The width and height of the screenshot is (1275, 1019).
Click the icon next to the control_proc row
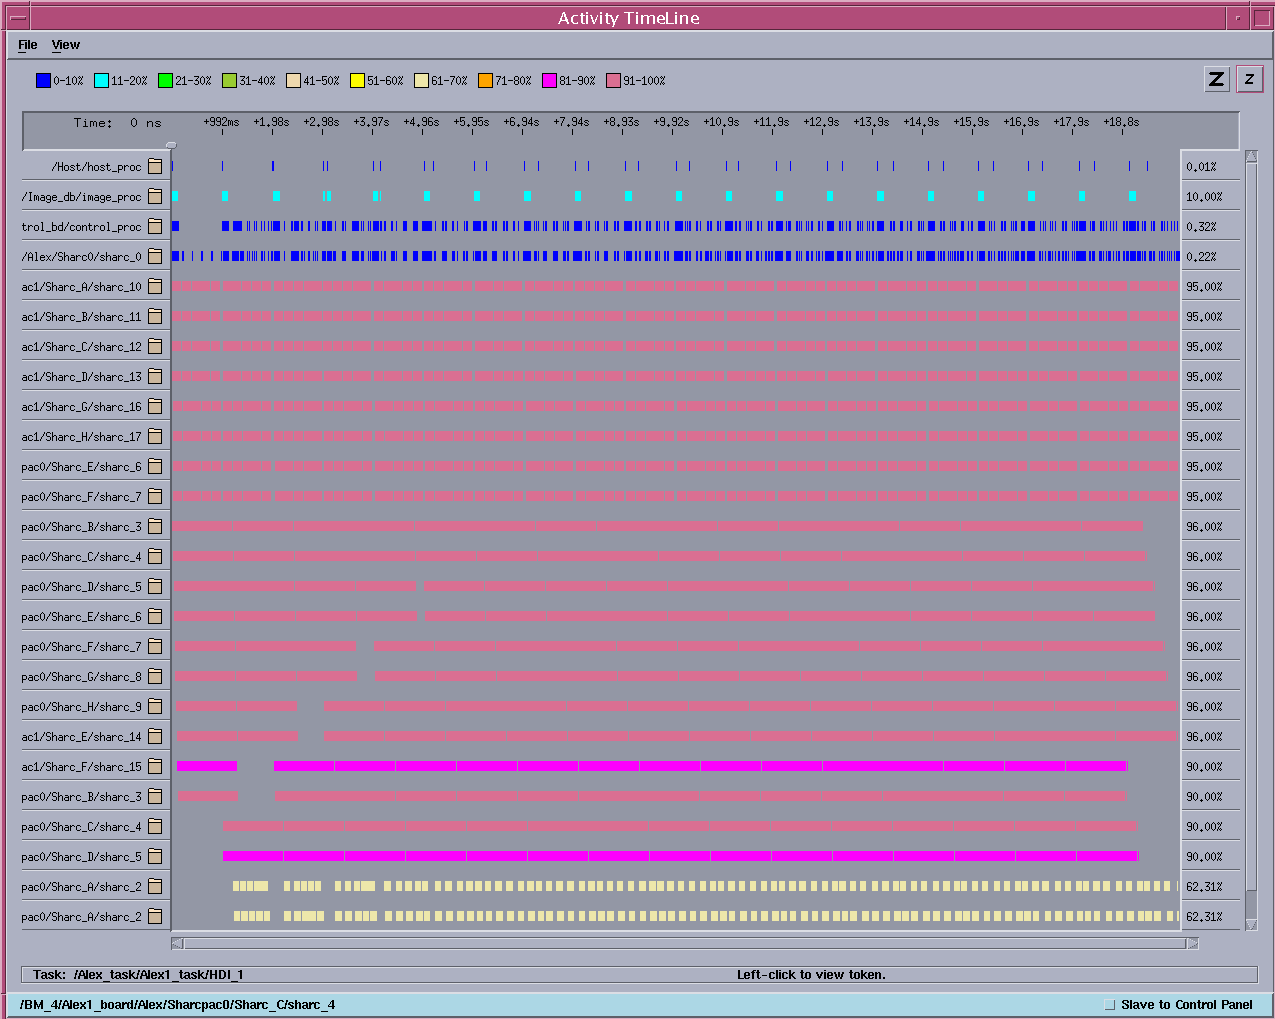[155, 227]
